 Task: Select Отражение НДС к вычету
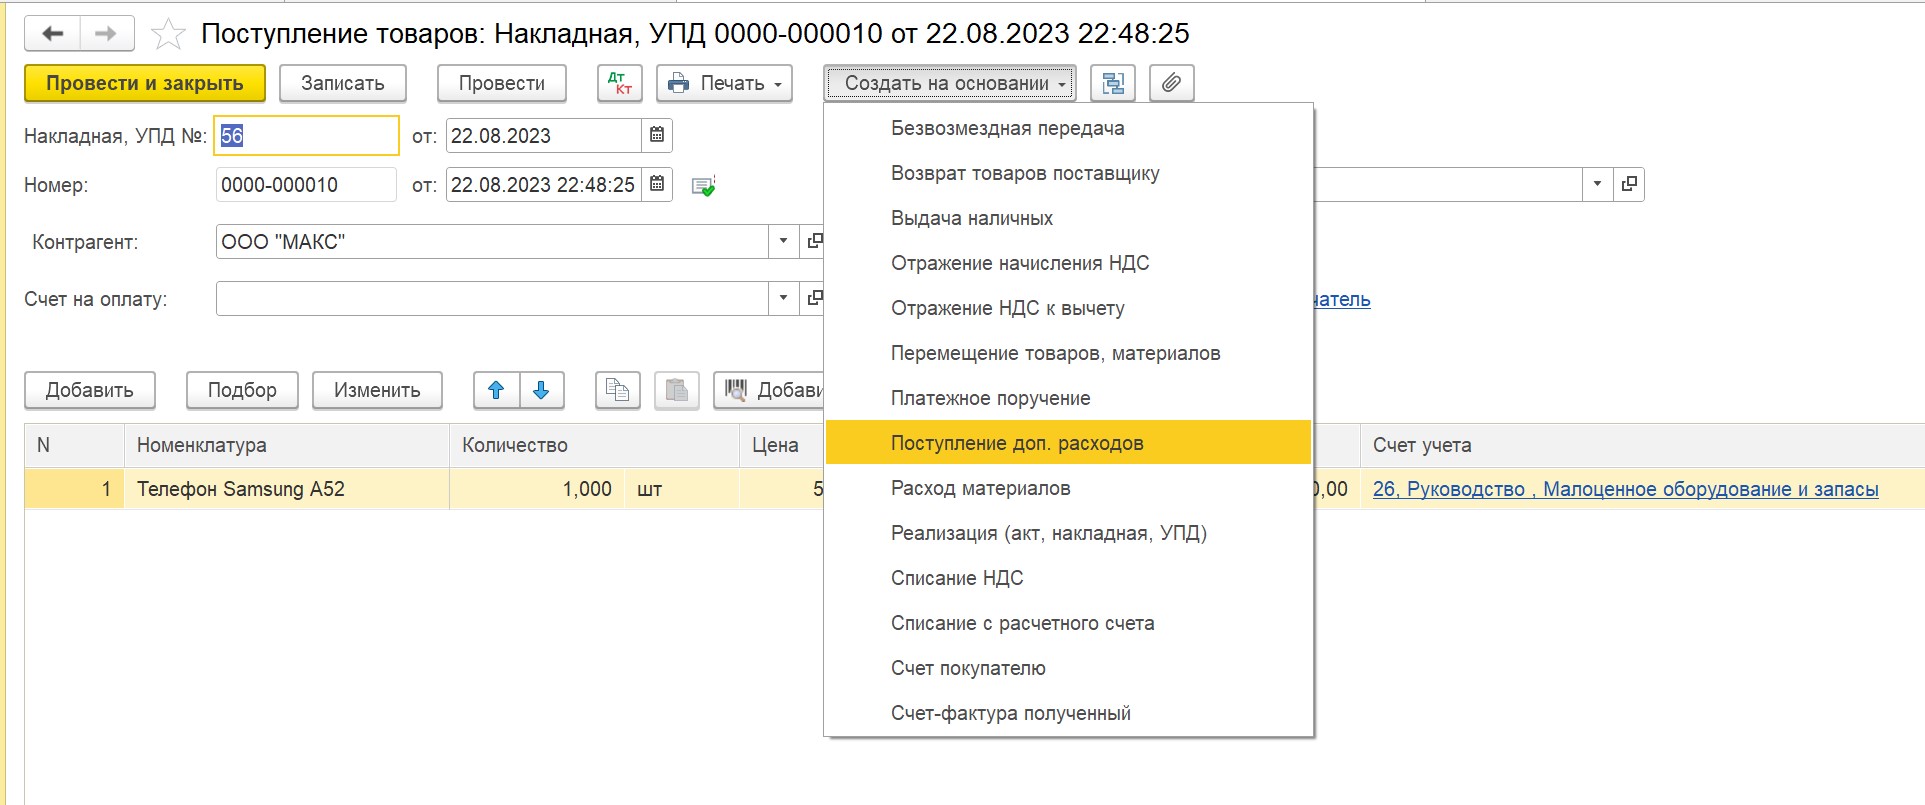click(1068, 308)
